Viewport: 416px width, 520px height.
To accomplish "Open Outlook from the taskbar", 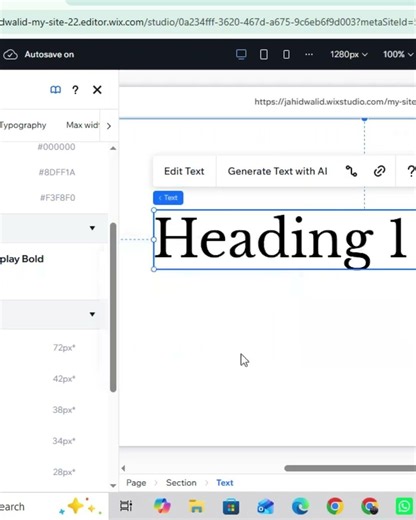I will [266, 506].
